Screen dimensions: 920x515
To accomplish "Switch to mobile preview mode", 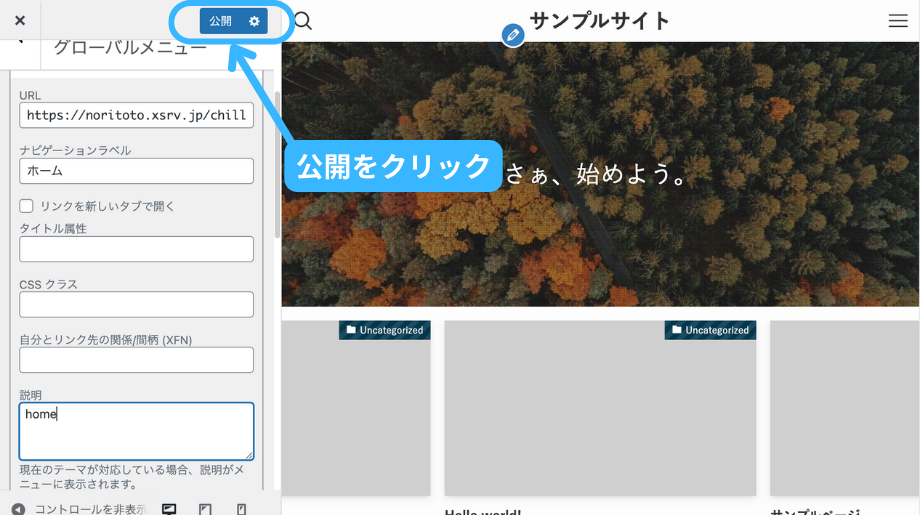I will 241,508.
